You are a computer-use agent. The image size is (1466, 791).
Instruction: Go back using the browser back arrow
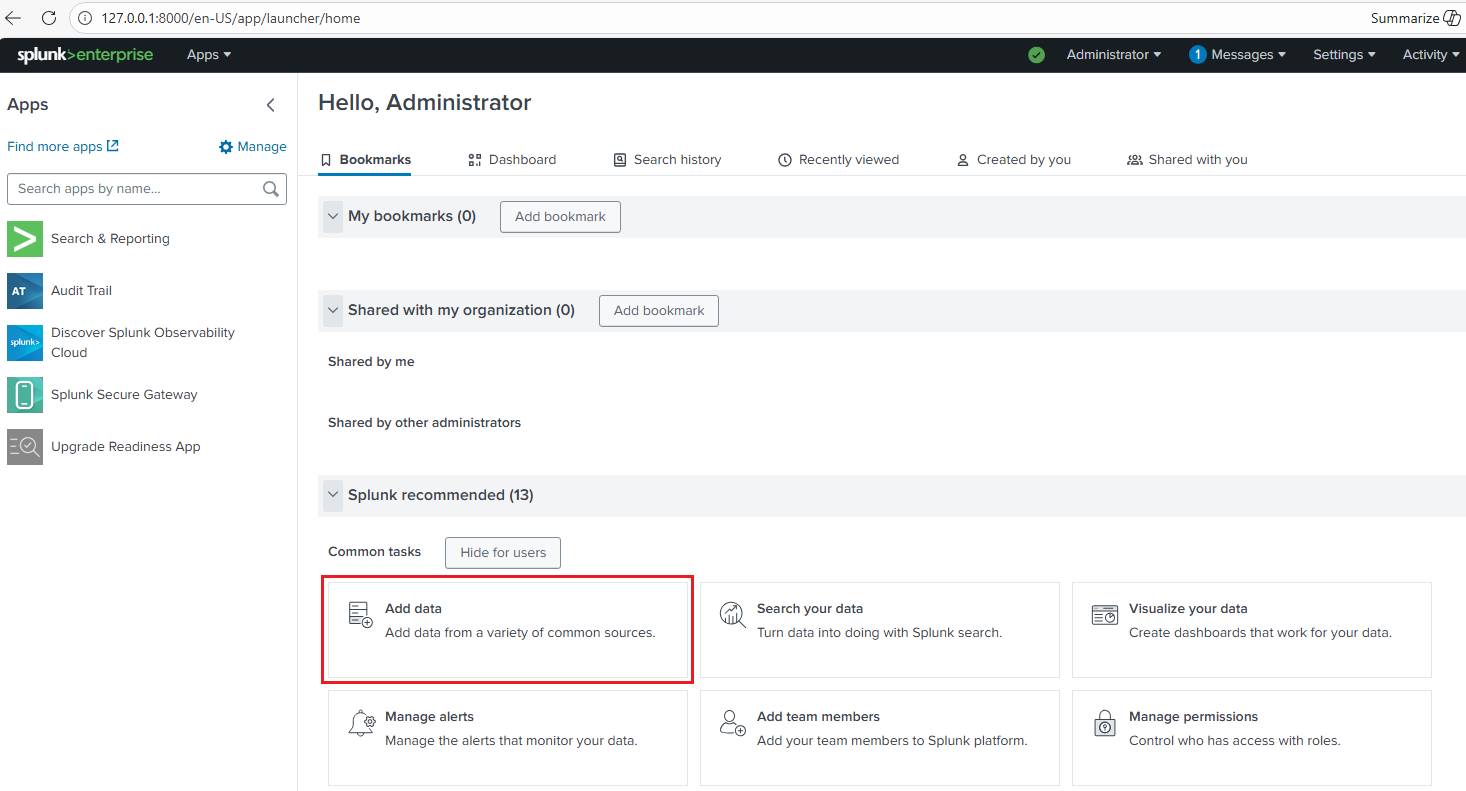point(13,18)
